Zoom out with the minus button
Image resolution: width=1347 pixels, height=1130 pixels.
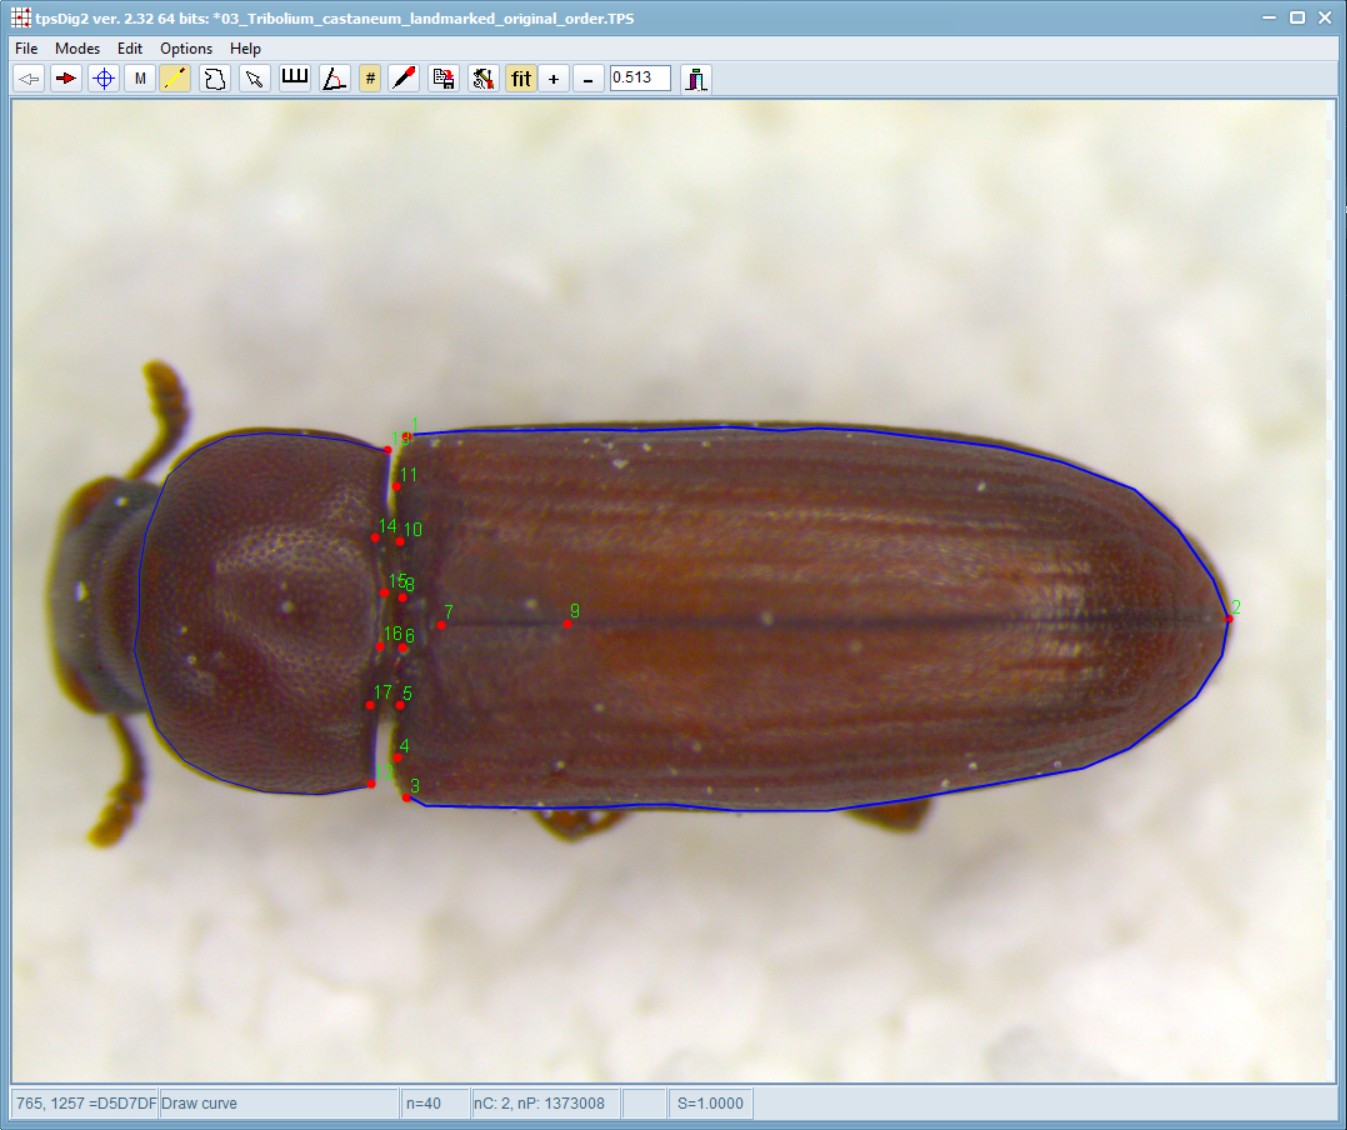pyautogui.click(x=588, y=78)
